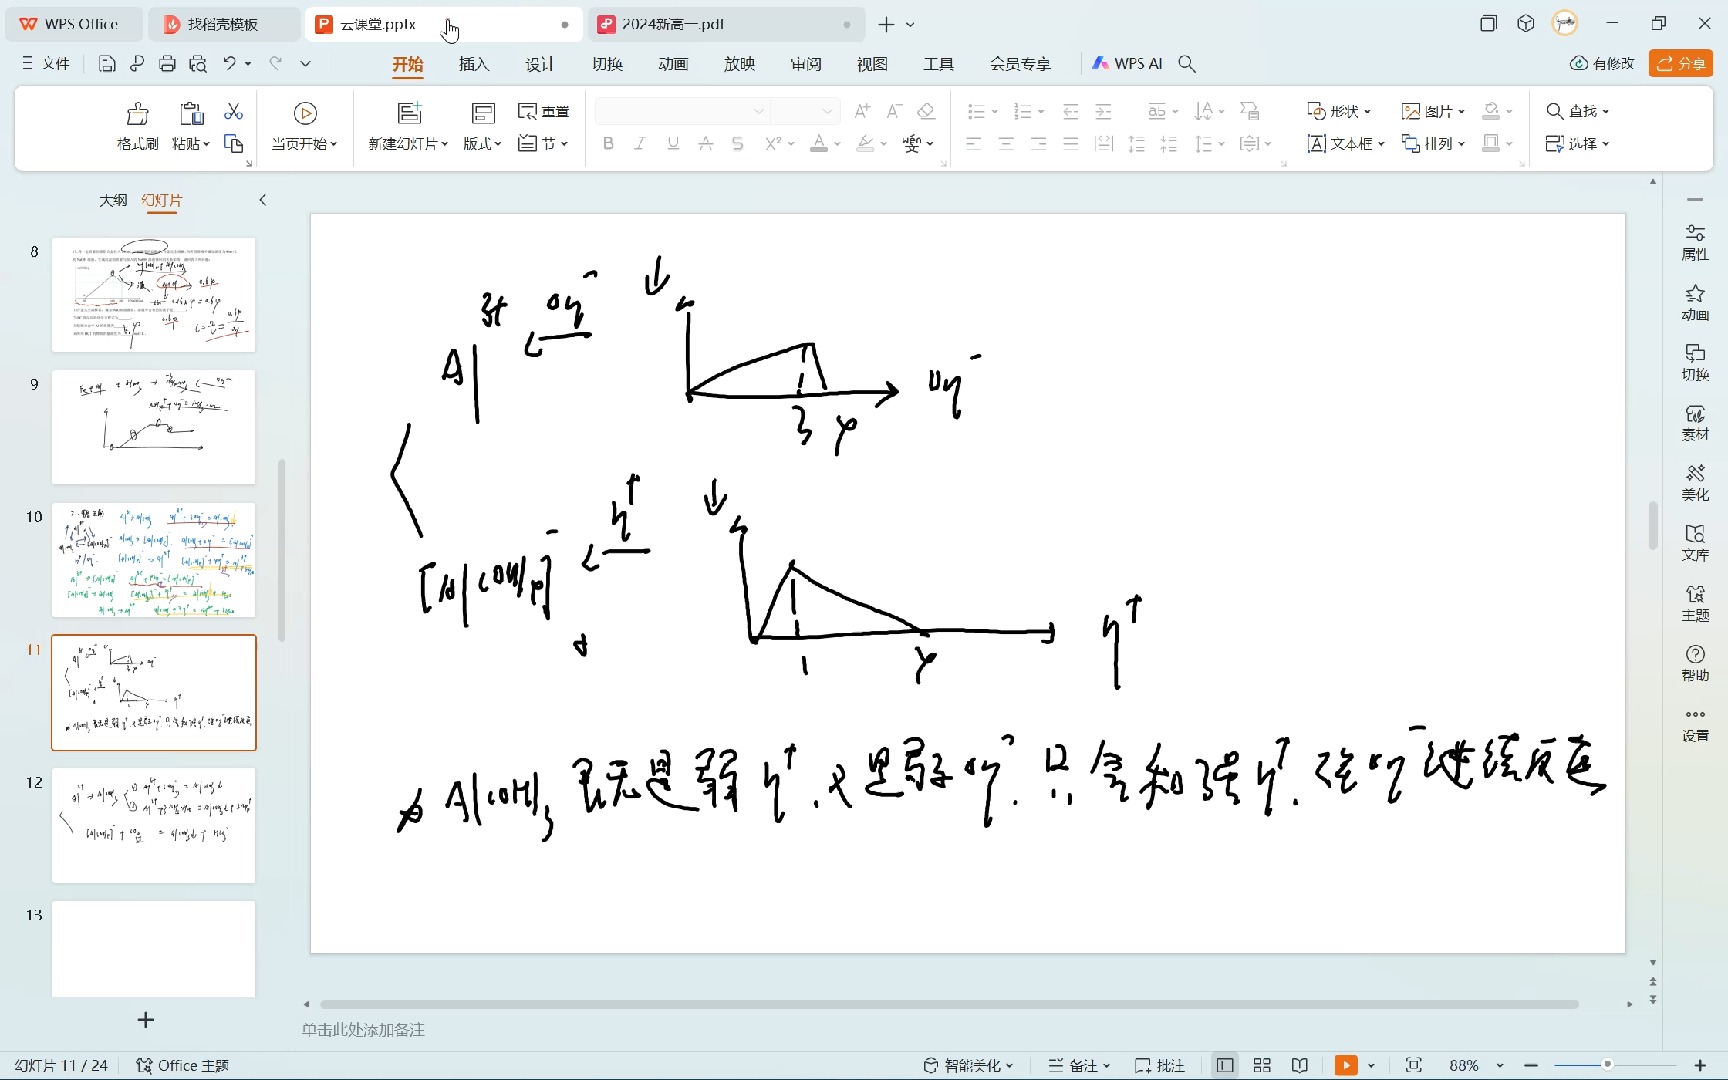The width and height of the screenshot is (1728, 1080).
Task: Click the WPS AI button
Action: (1127, 63)
